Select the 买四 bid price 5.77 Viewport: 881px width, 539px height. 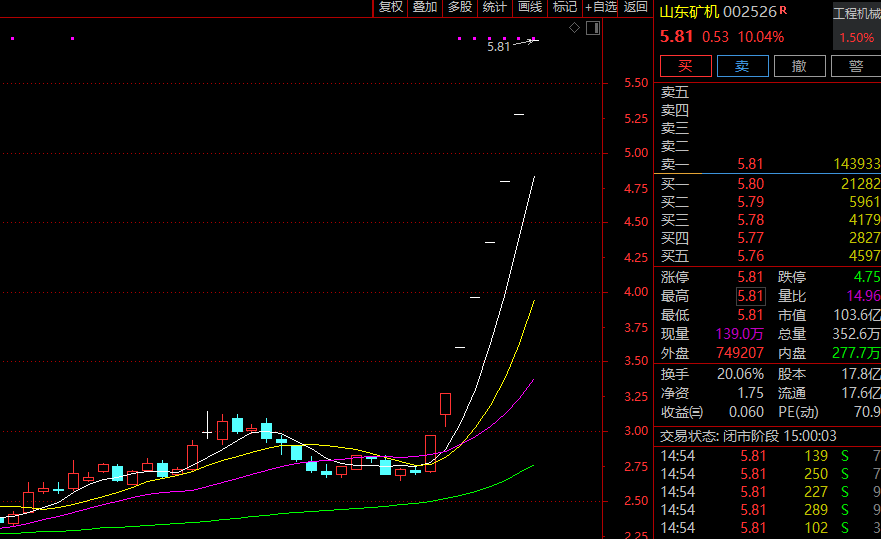(x=750, y=238)
